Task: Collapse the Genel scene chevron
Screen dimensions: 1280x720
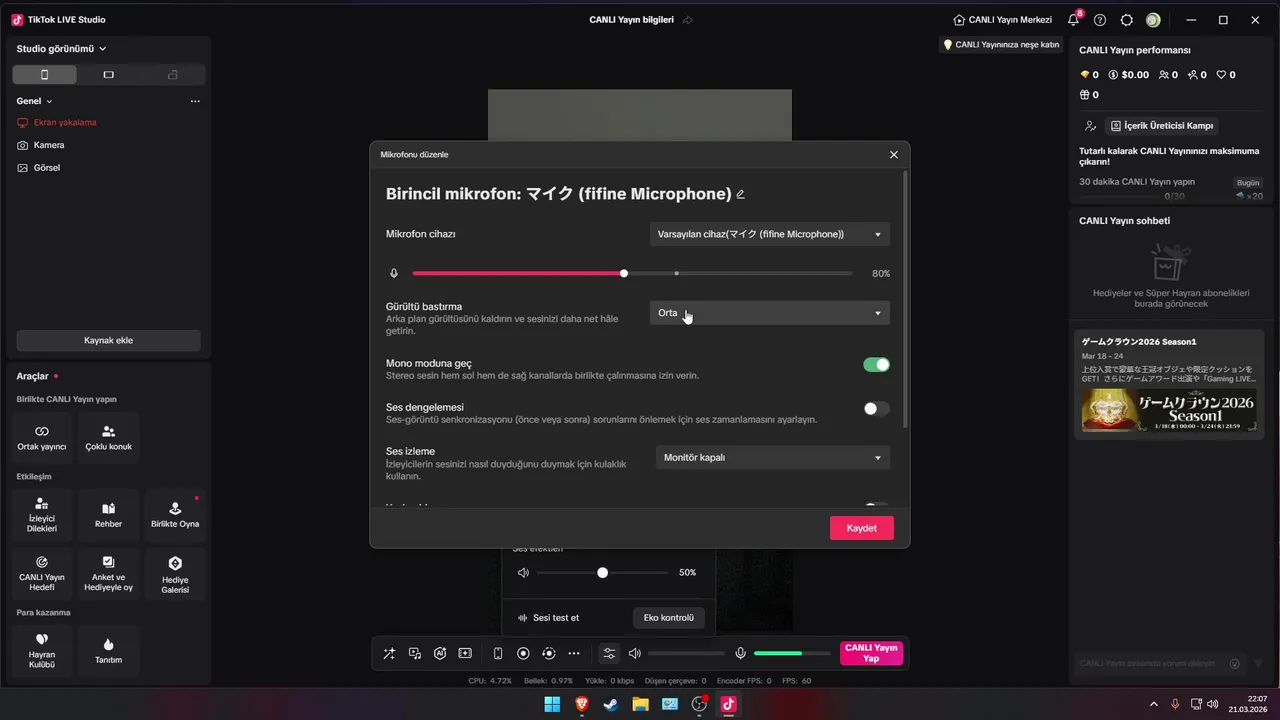Action: (x=49, y=101)
